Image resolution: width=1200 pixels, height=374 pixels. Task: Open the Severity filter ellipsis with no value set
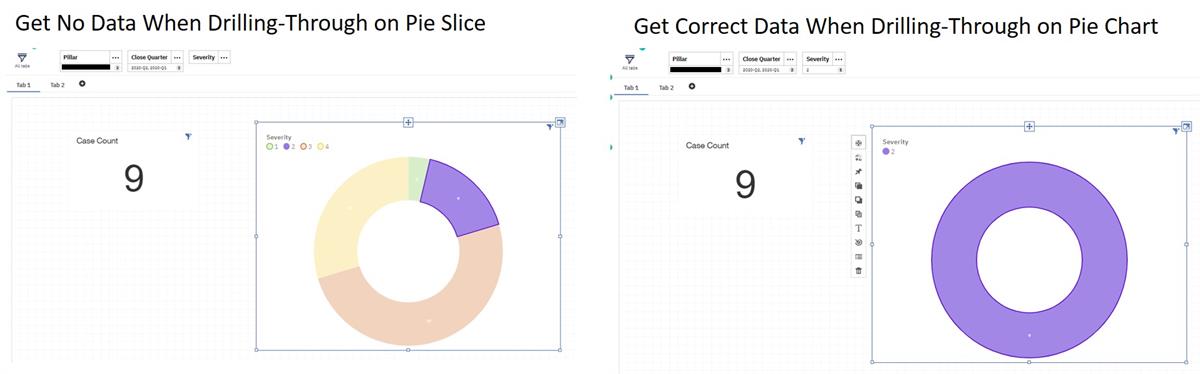[224, 58]
